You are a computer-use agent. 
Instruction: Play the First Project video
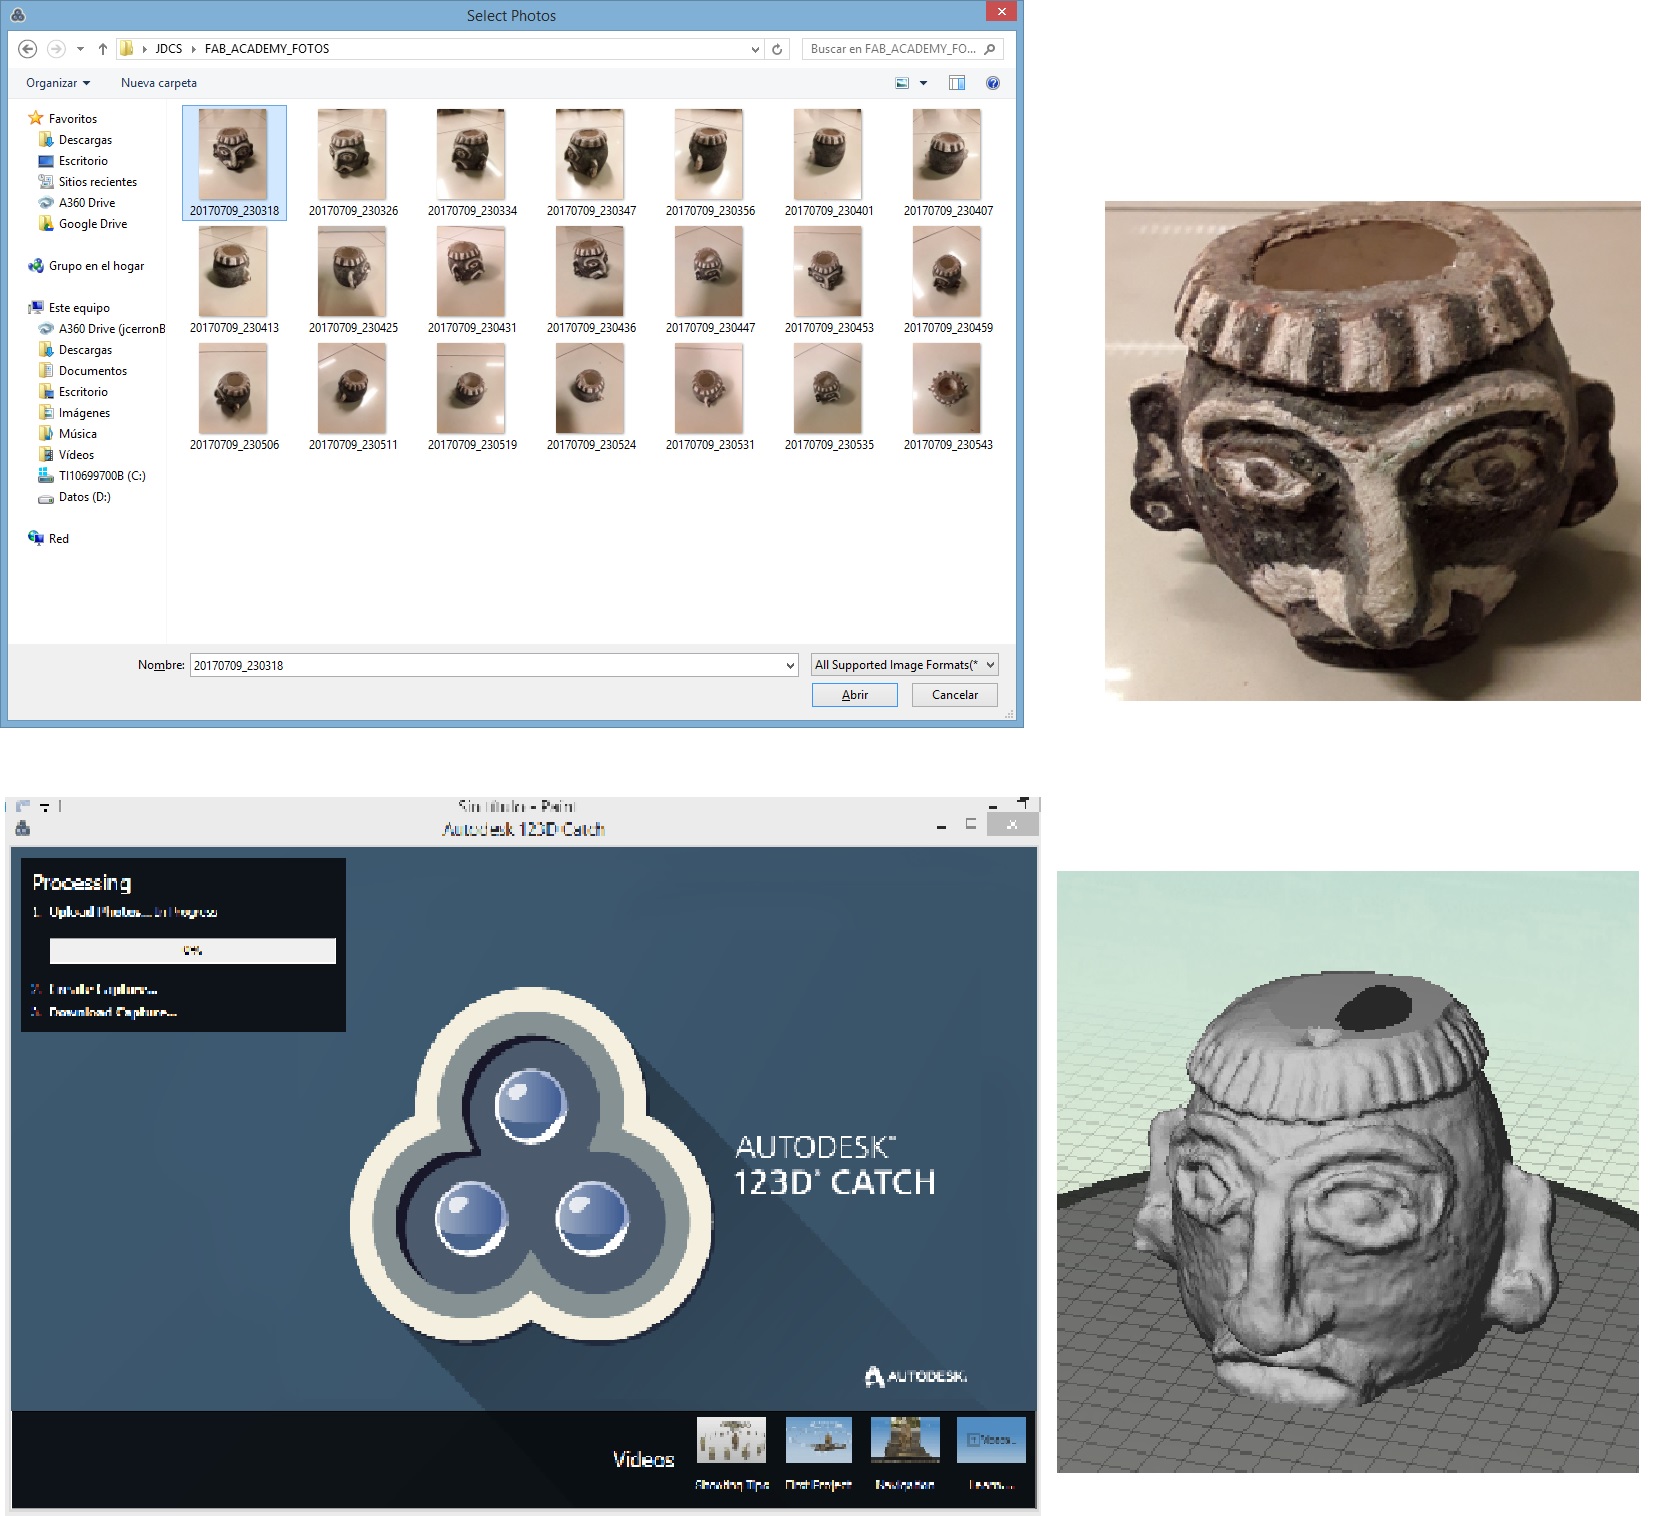(x=819, y=1440)
